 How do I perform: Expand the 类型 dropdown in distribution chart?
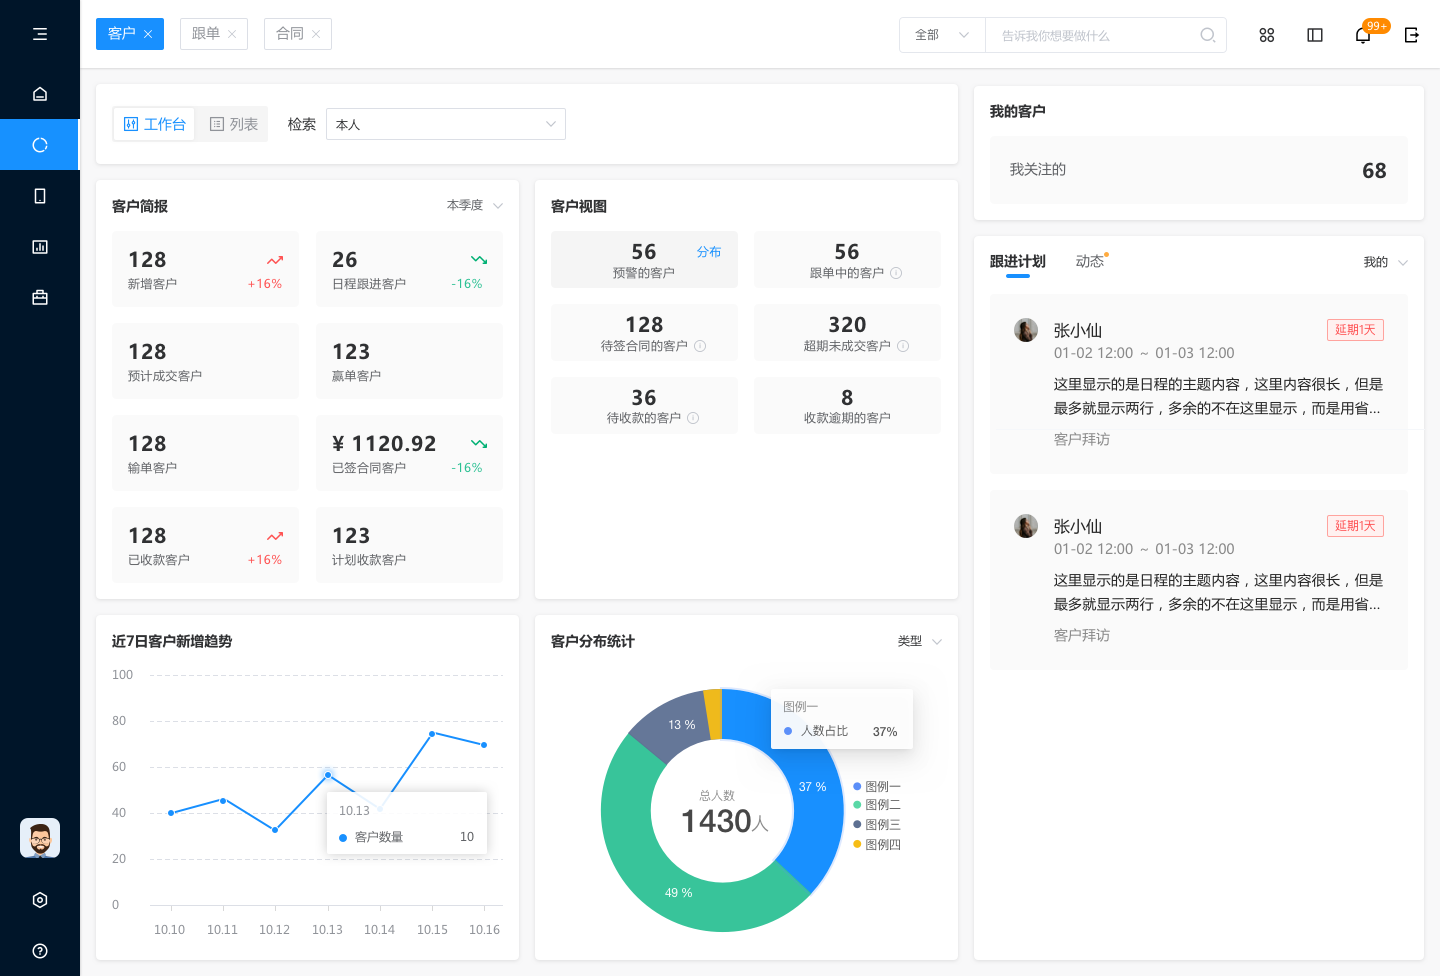(x=919, y=641)
